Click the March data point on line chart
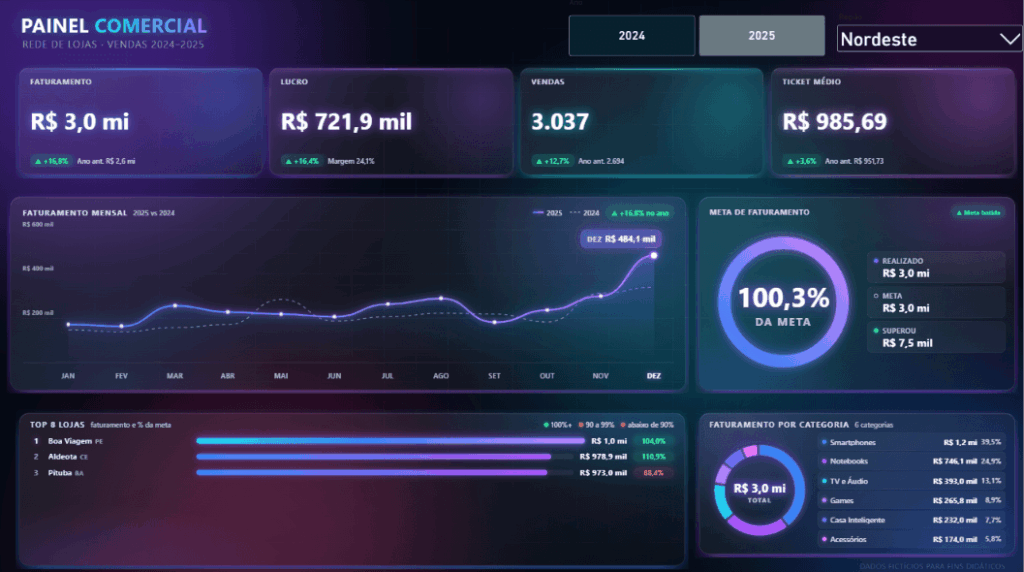 [x=174, y=305]
